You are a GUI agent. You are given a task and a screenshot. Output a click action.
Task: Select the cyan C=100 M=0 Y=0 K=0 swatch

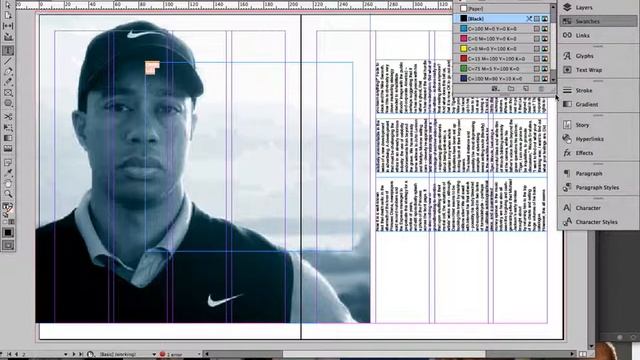pyautogui.click(x=502, y=29)
